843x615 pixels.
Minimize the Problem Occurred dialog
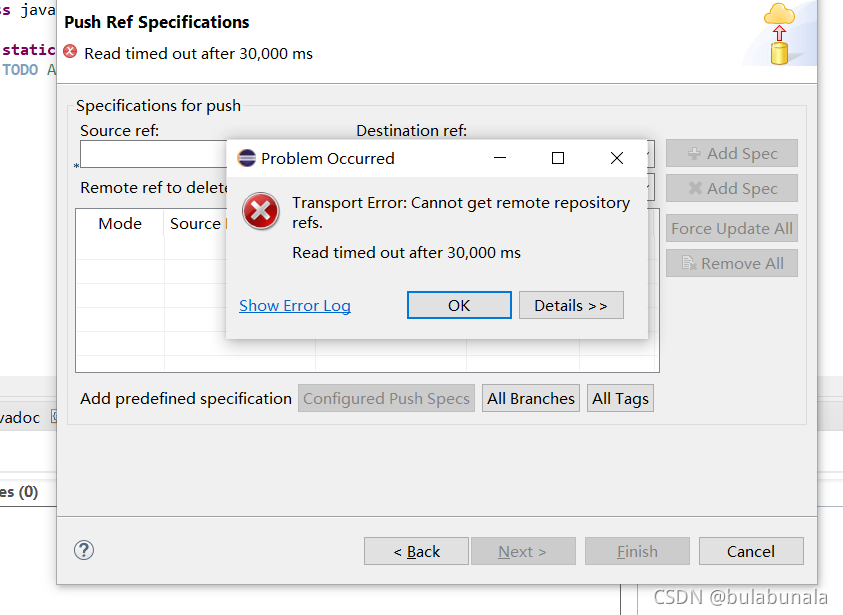pos(500,158)
